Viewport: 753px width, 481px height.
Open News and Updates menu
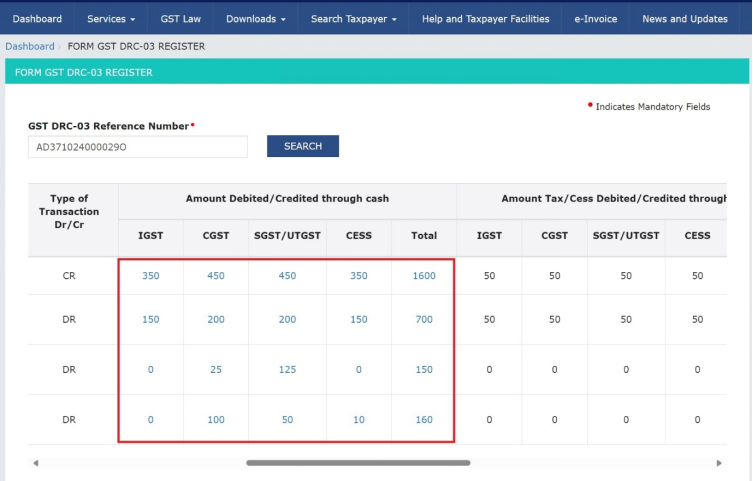point(685,19)
